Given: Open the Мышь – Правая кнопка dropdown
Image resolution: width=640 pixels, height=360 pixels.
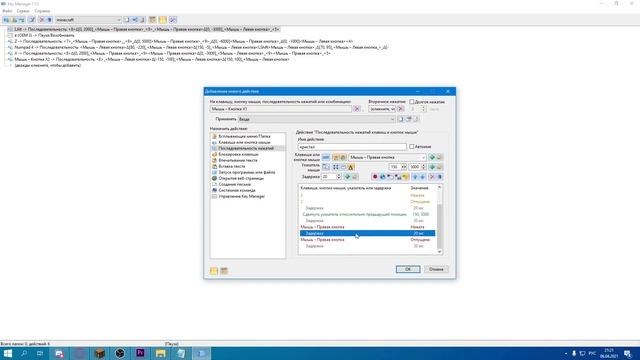Looking at the screenshot, I should tap(387, 157).
